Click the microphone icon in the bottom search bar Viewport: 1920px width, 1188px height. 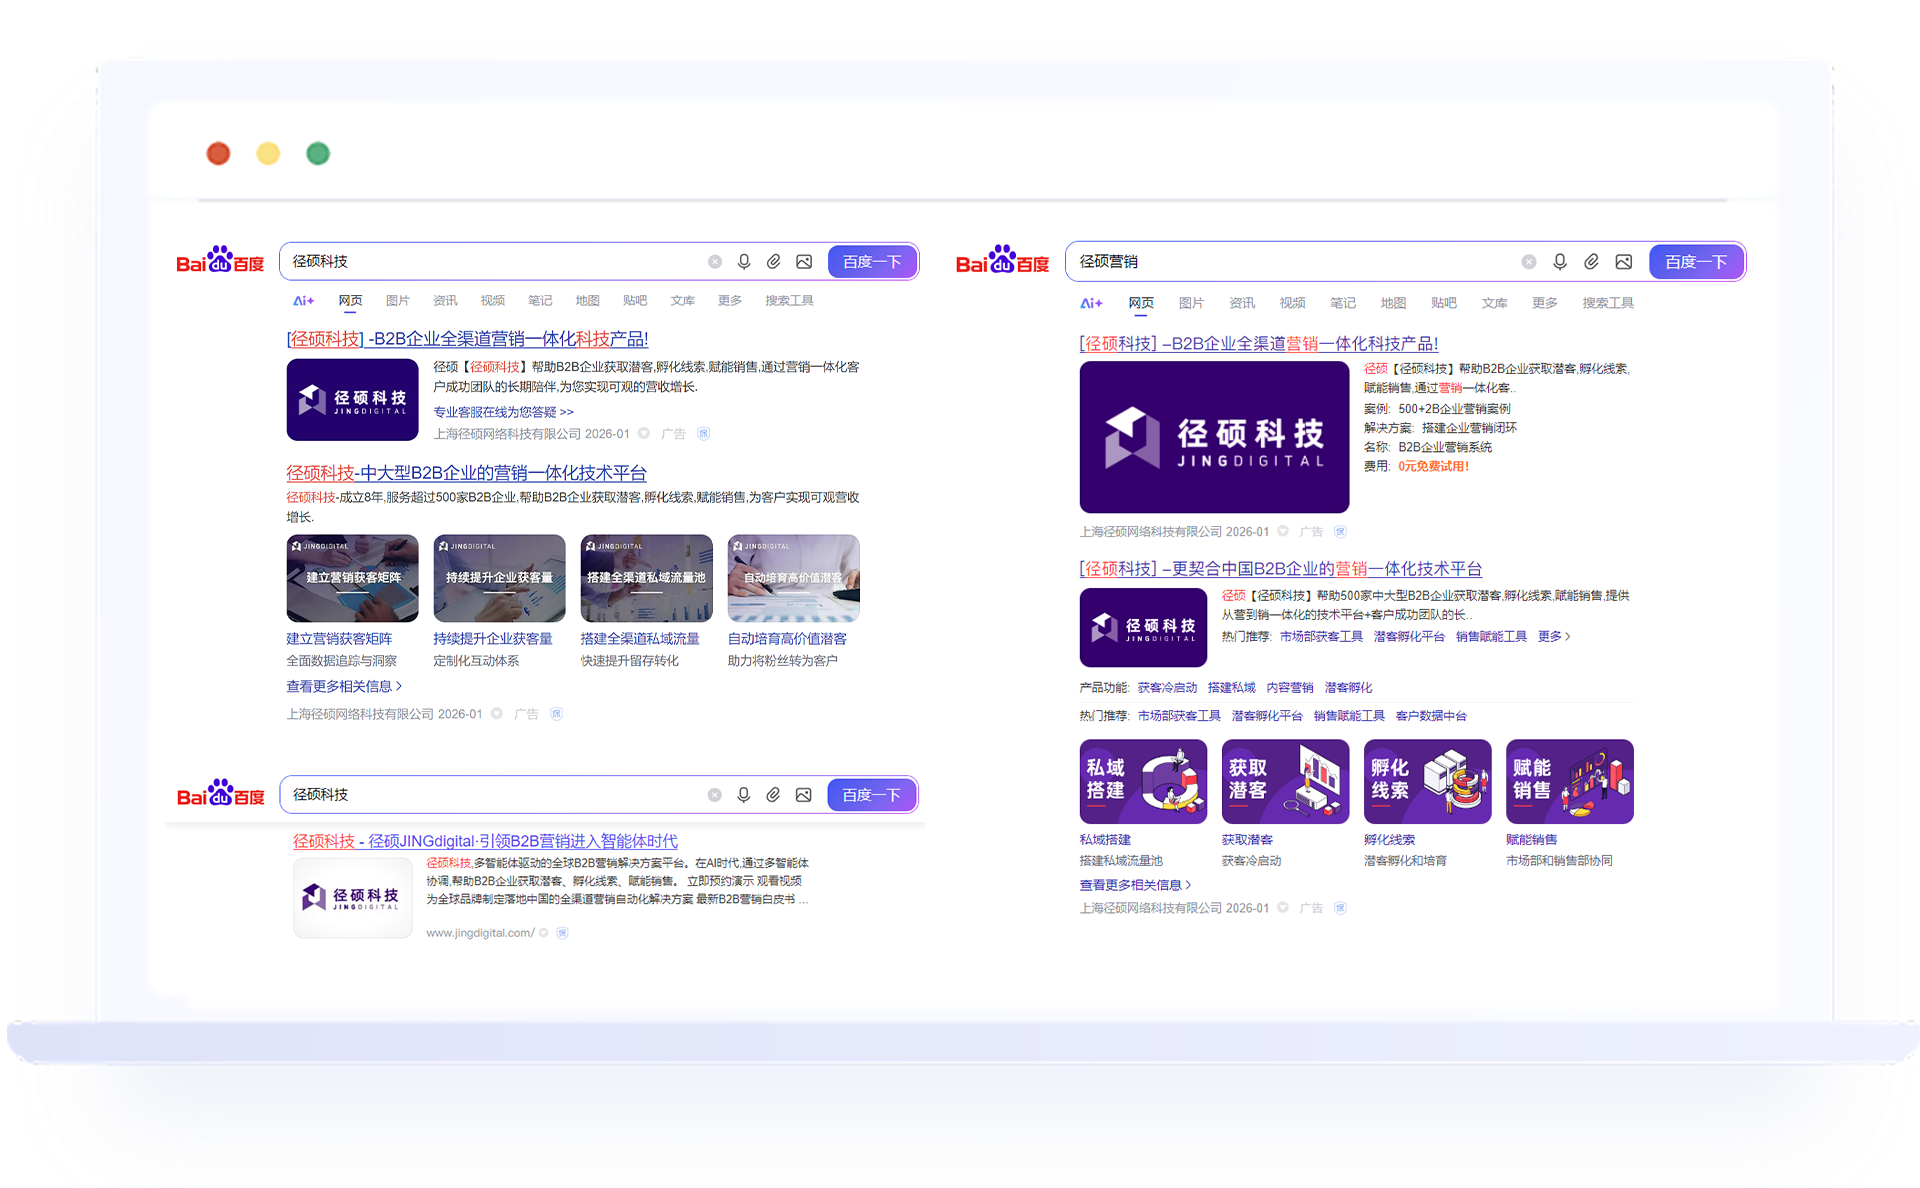[x=744, y=794]
